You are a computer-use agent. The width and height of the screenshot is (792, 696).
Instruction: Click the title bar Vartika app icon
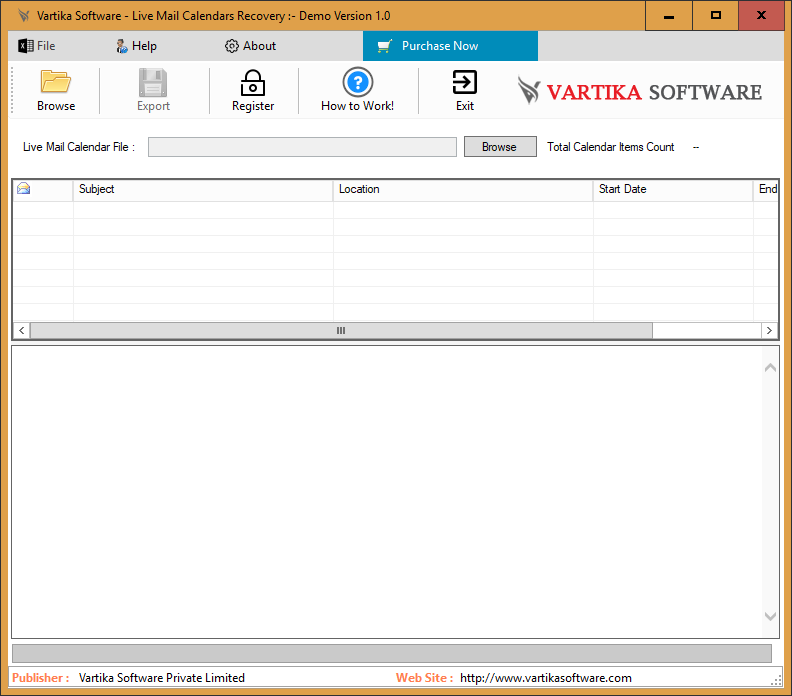click(x=23, y=16)
